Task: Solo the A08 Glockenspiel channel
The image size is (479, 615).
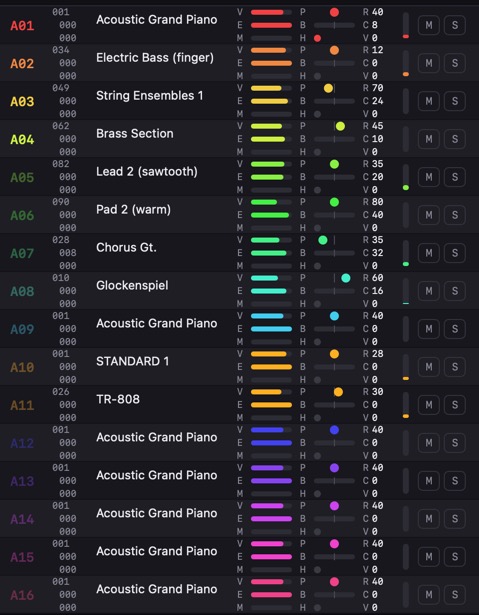Action: [x=455, y=291]
